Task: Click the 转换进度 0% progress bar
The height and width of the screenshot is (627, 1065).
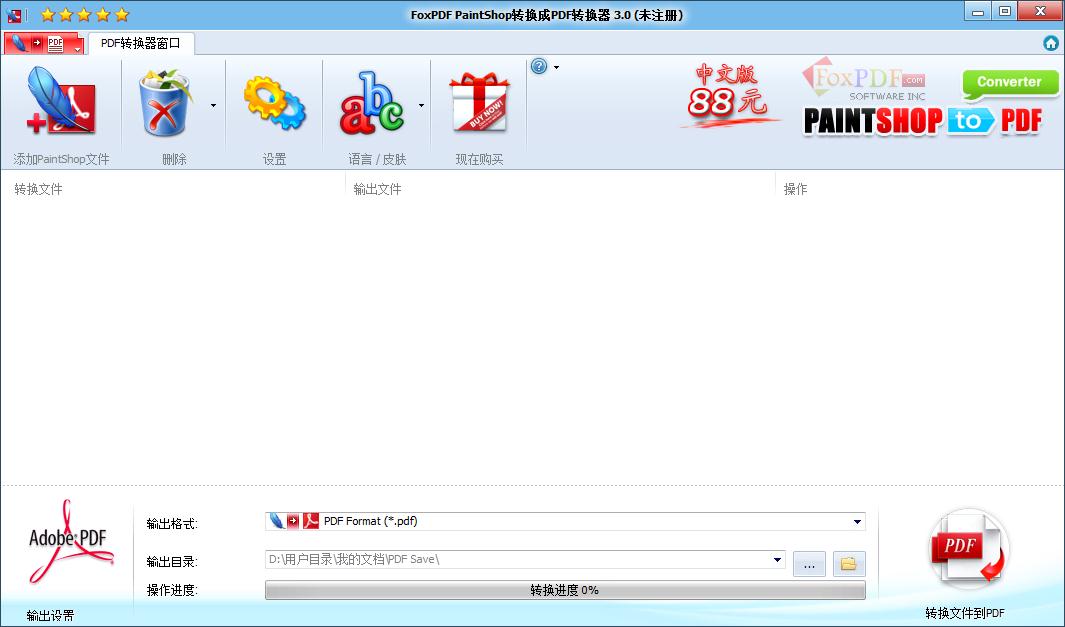Action: (565, 589)
